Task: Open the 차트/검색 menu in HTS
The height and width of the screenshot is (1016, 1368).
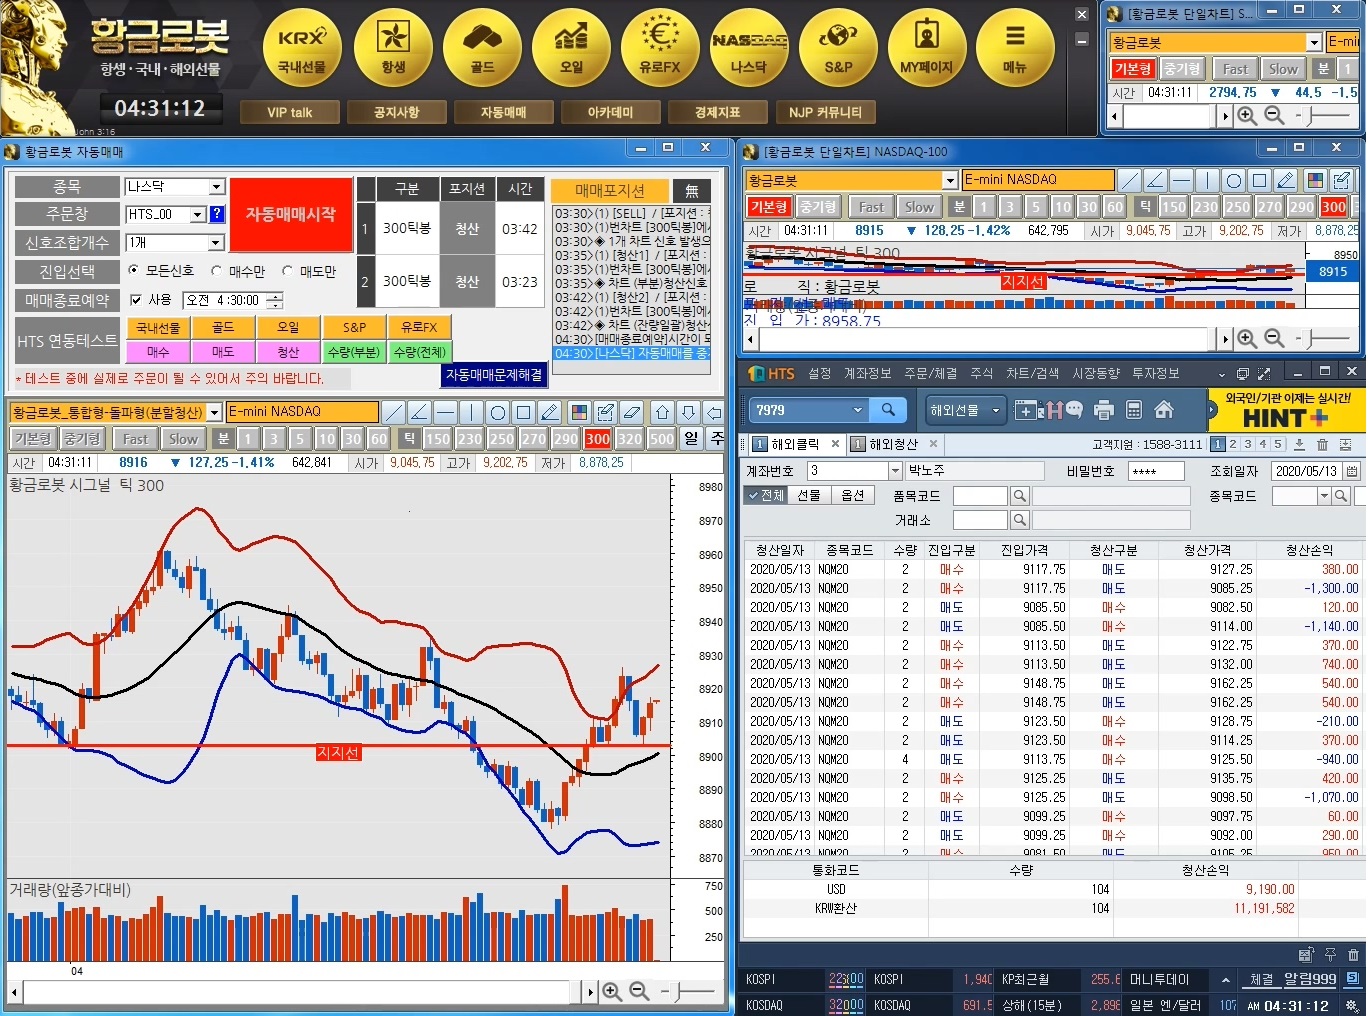Action: tap(1032, 373)
